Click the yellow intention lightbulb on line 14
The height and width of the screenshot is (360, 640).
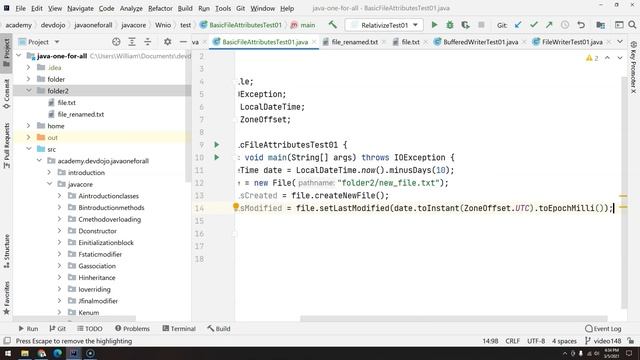(x=236, y=207)
